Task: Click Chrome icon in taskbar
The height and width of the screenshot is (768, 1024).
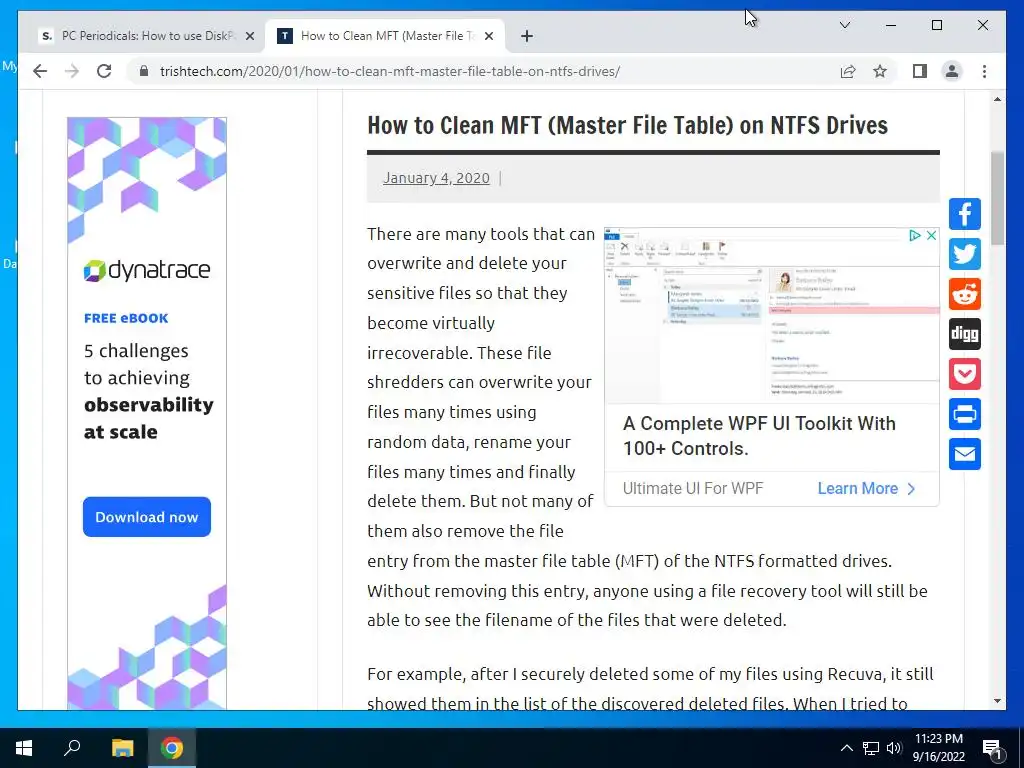Action: 172,748
